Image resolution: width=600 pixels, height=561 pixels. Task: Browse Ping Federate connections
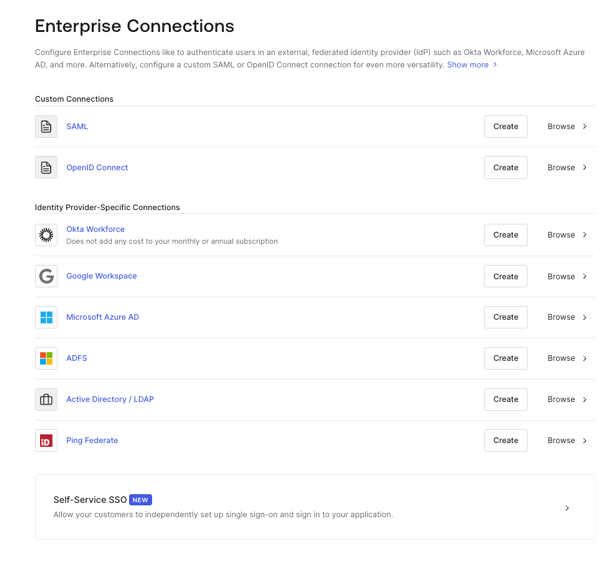point(567,440)
